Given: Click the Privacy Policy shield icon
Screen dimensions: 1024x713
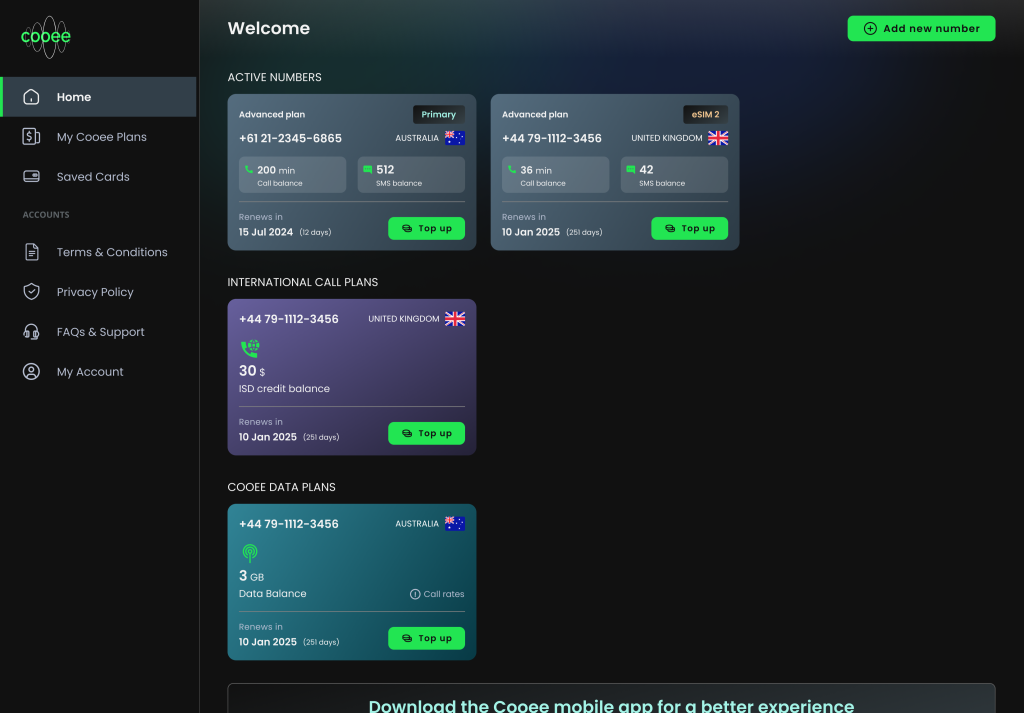Looking at the screenshot, I should [31, 292].
